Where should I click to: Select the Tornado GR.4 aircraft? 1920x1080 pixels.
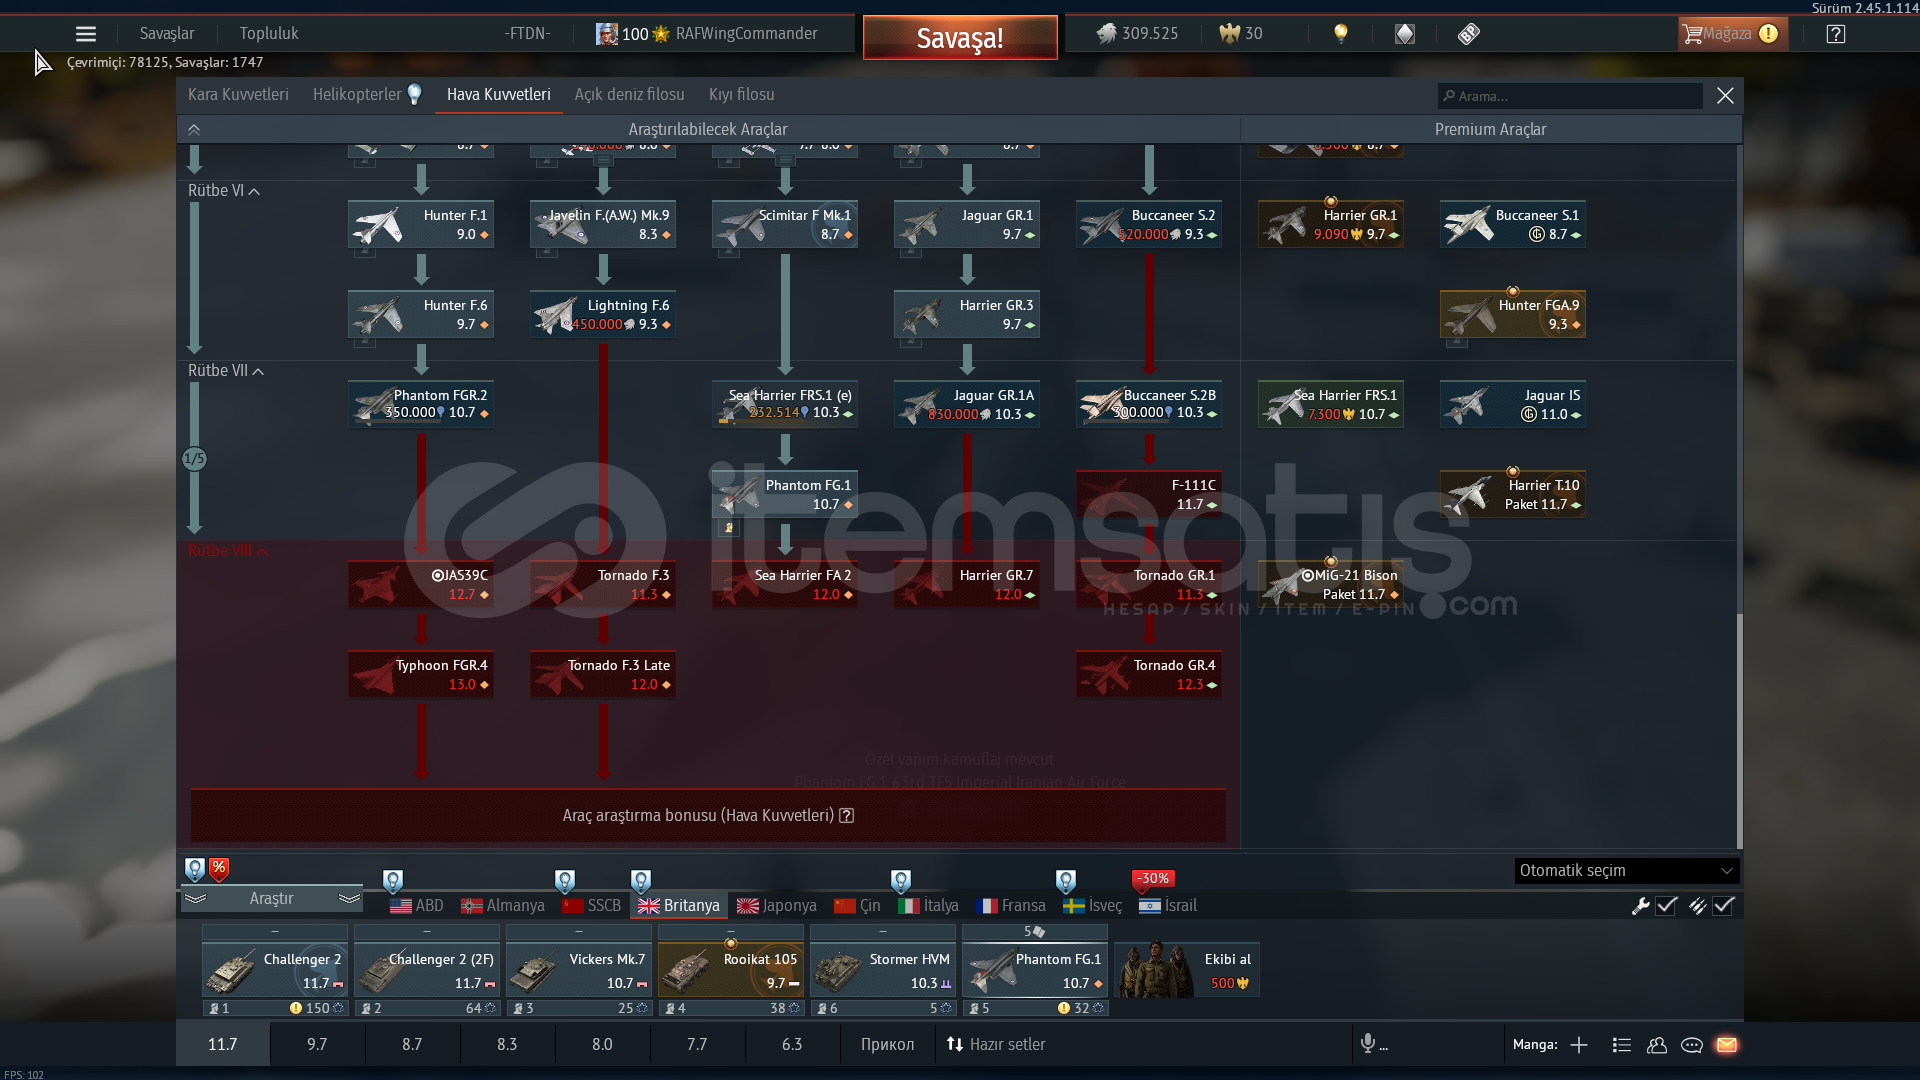[1149, 675]
